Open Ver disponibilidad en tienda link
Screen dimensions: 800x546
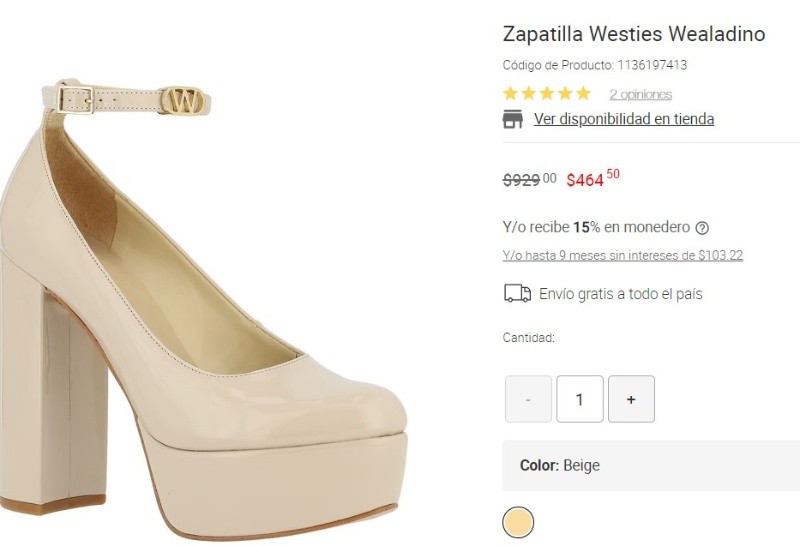coord(623,119)
